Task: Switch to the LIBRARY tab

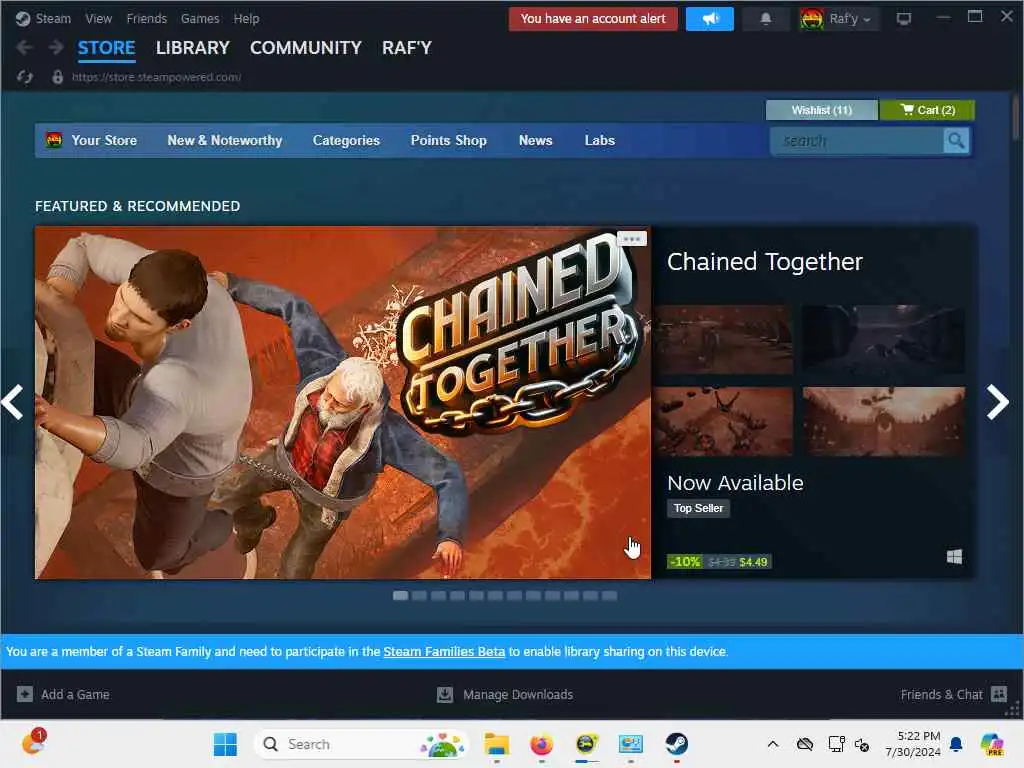Action: click(x=193, y=48)
